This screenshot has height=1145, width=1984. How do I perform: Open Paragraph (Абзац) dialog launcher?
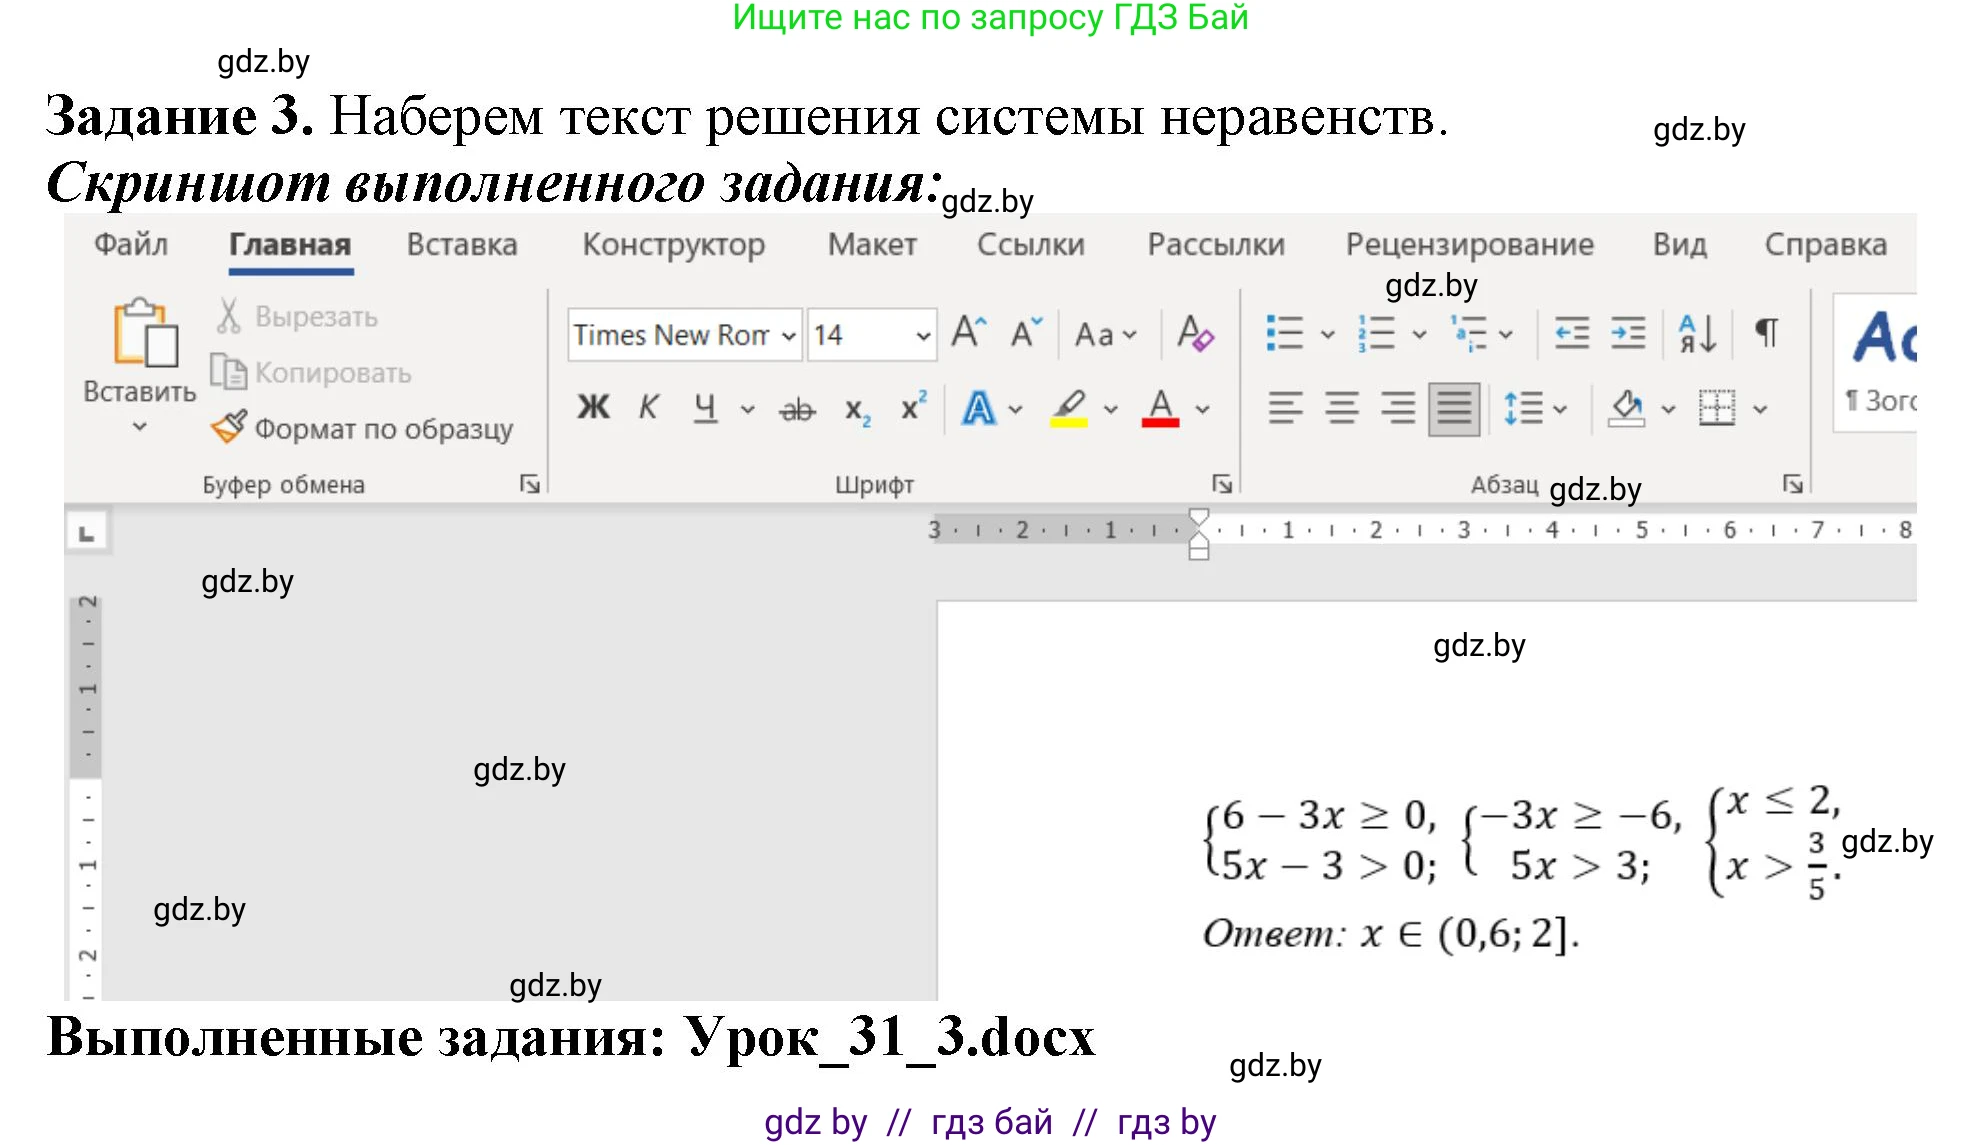pyautogui.click(x=1793, y=485)
